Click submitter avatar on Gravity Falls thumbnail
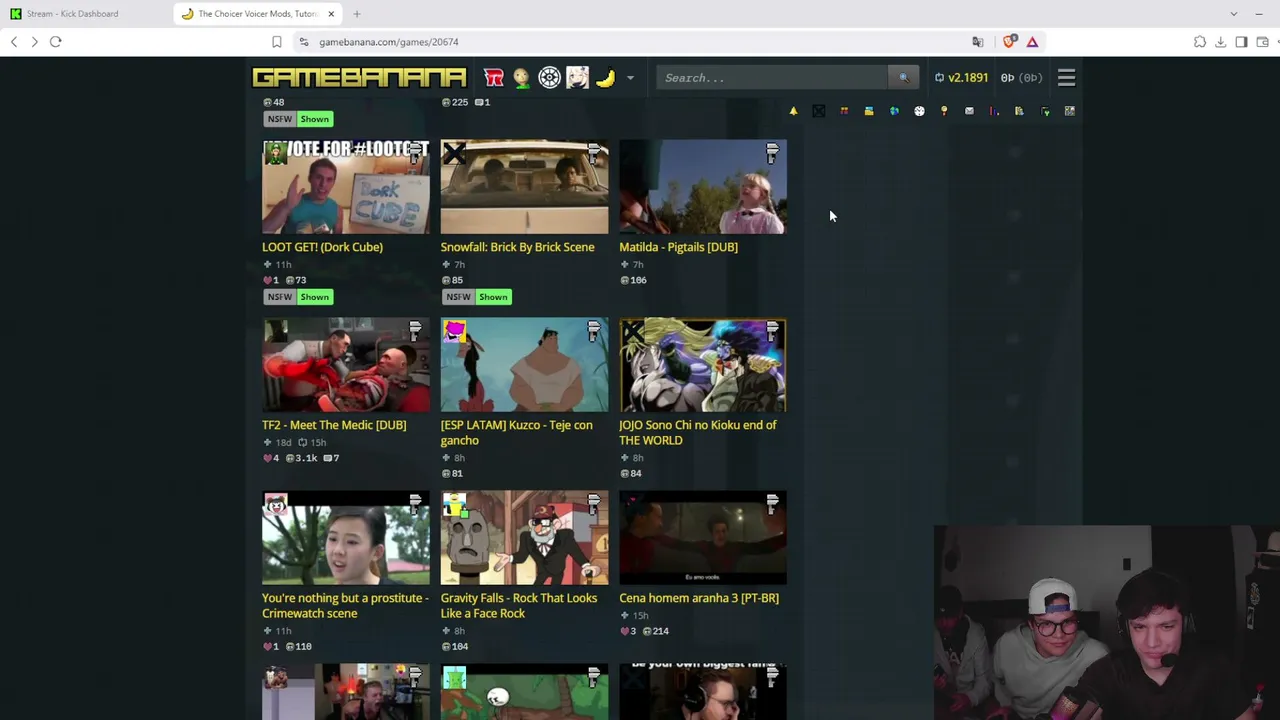The width and height of the screenshot is (1280, 720). [454, 505]
